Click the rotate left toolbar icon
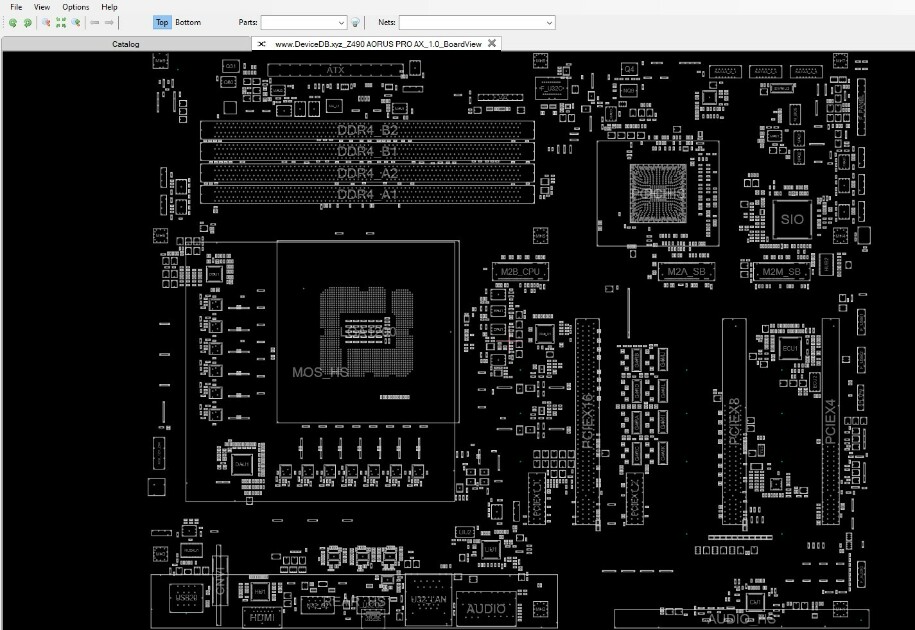This screenshot has height=630, width=915. coord(12,23)
